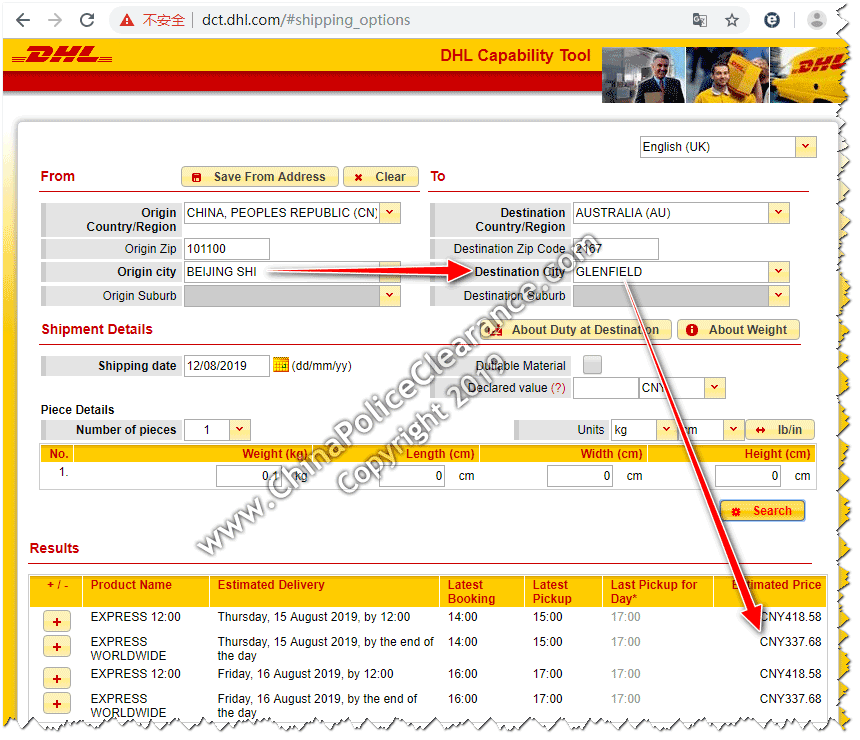Expand EXPRESS WORLDWIDE Friday row plus

click(57, 703)
